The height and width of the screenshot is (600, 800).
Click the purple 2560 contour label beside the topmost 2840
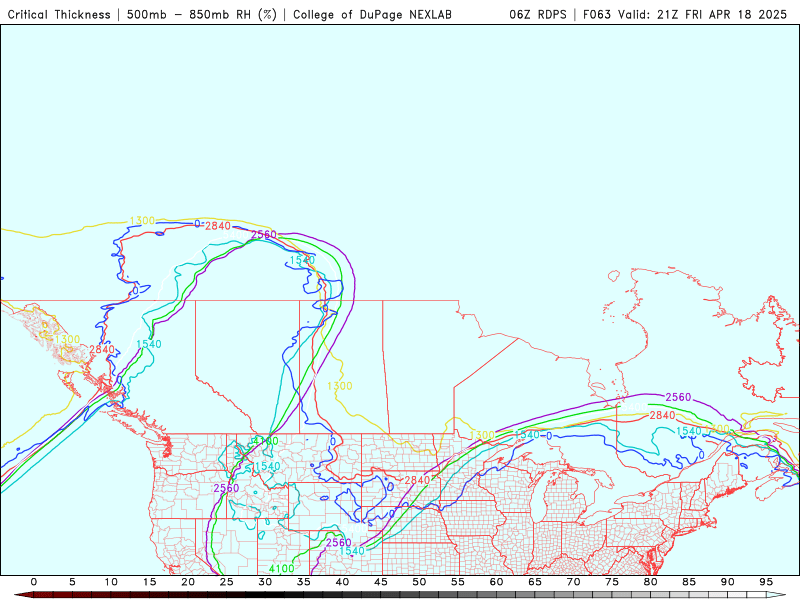264,235
